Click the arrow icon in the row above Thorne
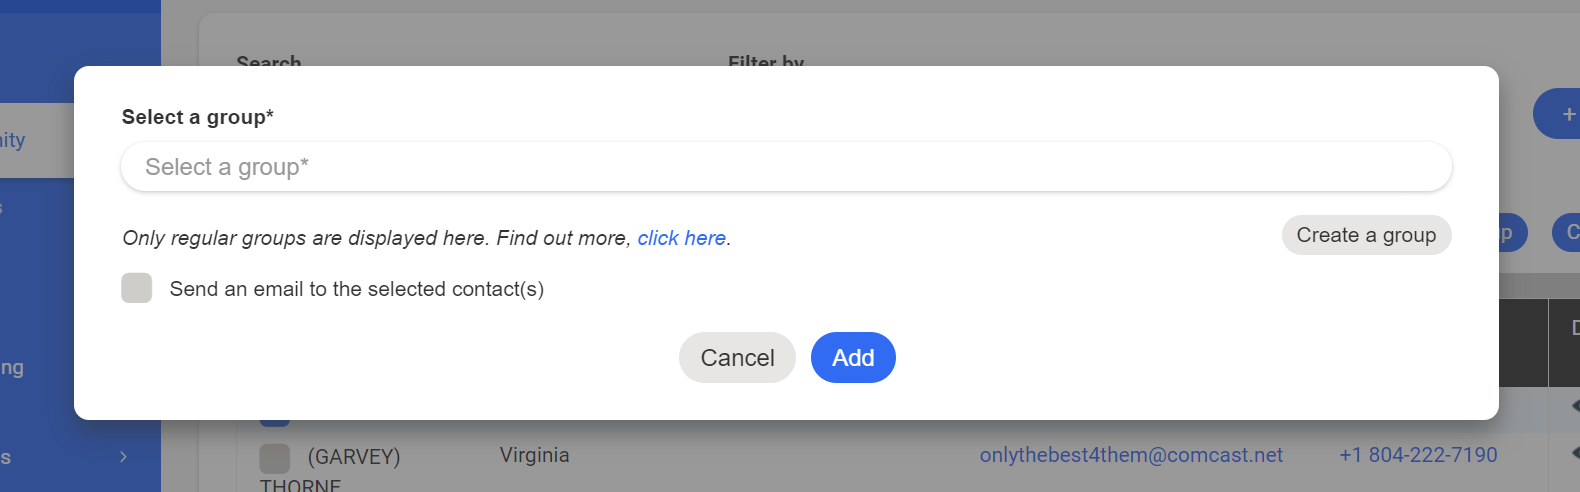This screenshot has height=492, width=1580. [x=1574, y=405]
